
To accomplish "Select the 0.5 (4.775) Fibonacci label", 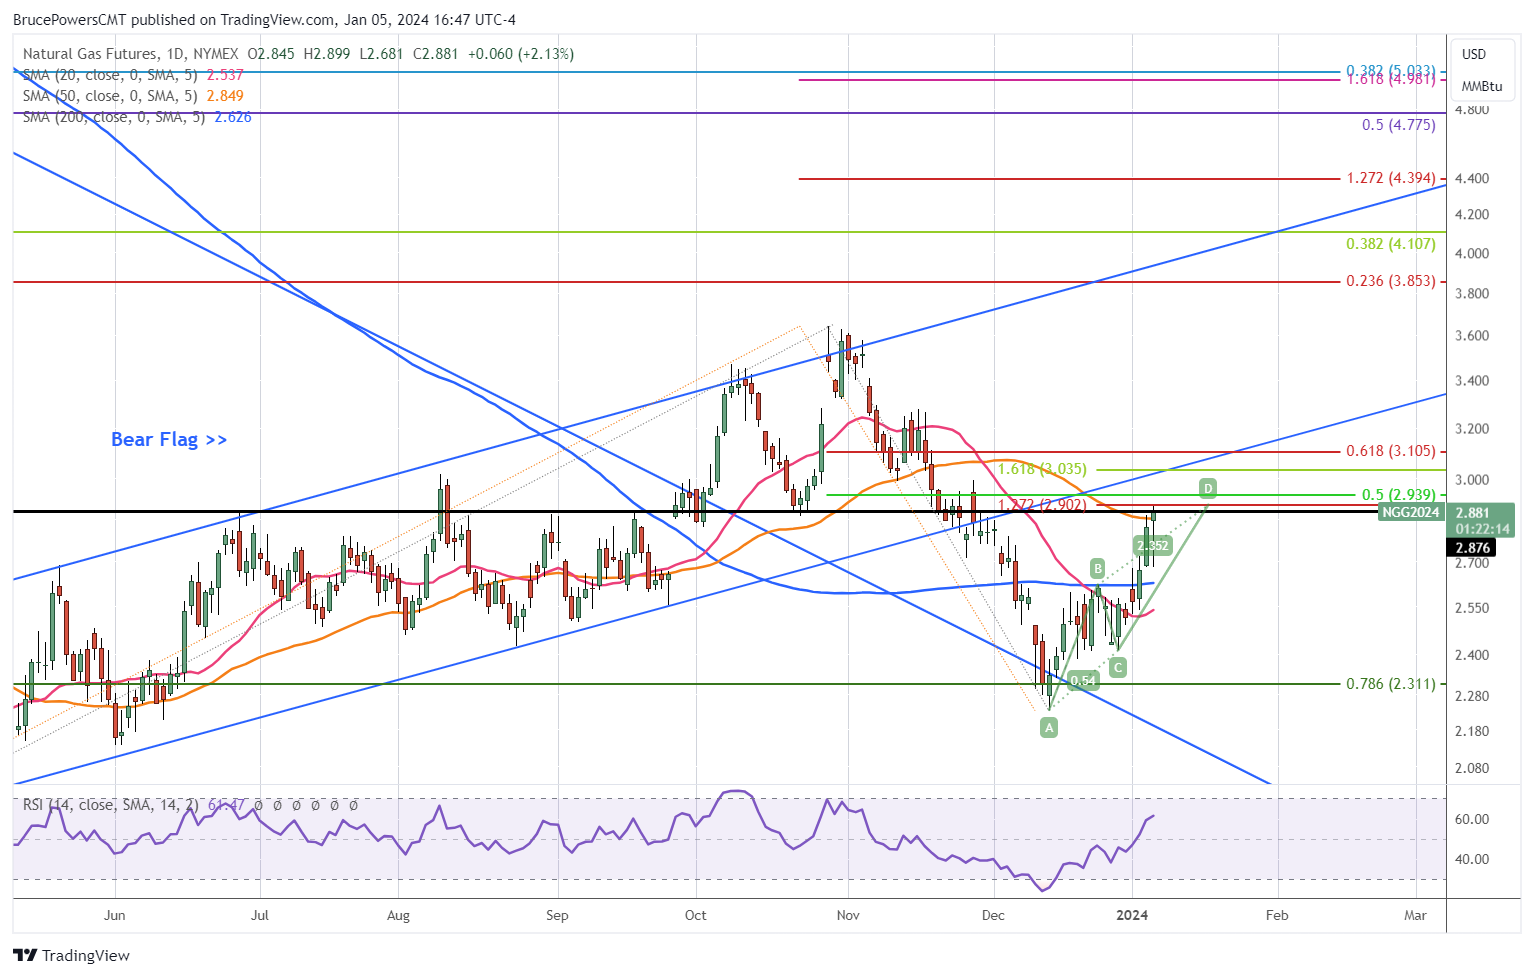I will point(1398,125).
